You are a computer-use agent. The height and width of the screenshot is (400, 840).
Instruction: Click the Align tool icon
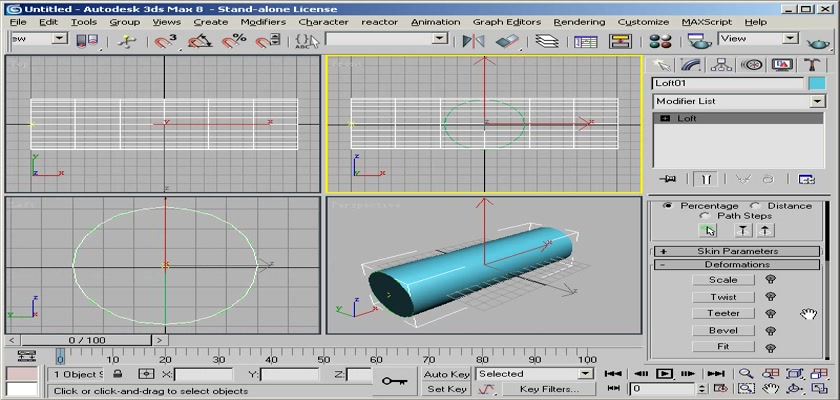pyautogui.click(x=507, y=41)
